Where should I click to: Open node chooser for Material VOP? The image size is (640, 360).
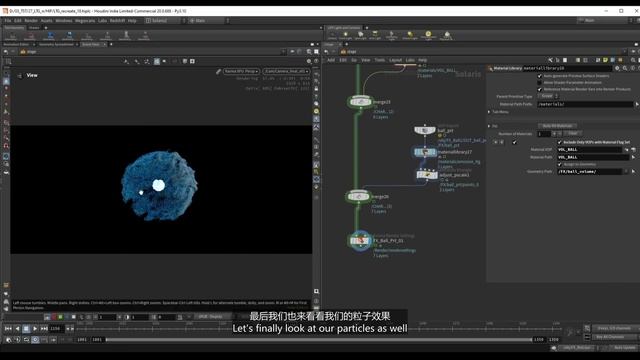tap(627, 149)
